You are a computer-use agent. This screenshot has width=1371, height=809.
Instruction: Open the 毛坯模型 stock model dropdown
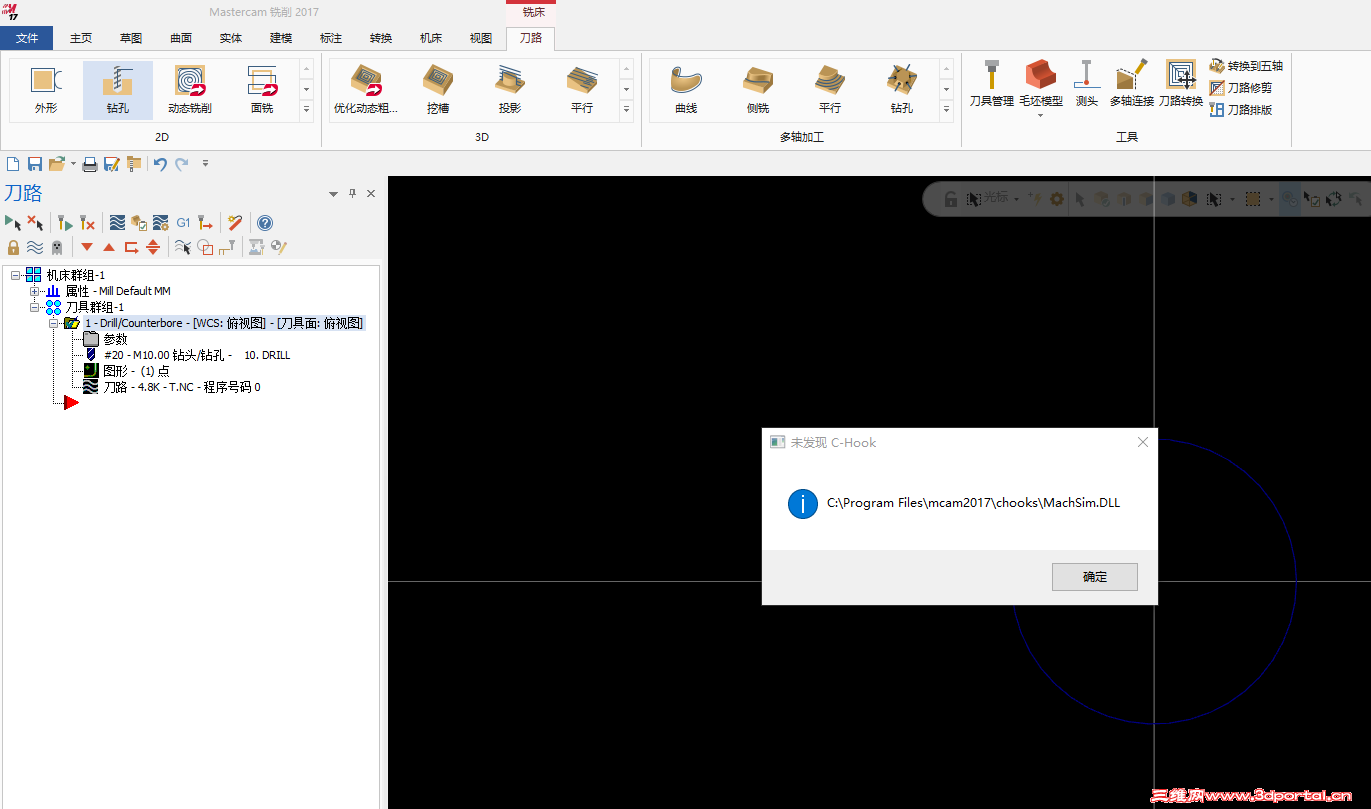coord(1041,115)
